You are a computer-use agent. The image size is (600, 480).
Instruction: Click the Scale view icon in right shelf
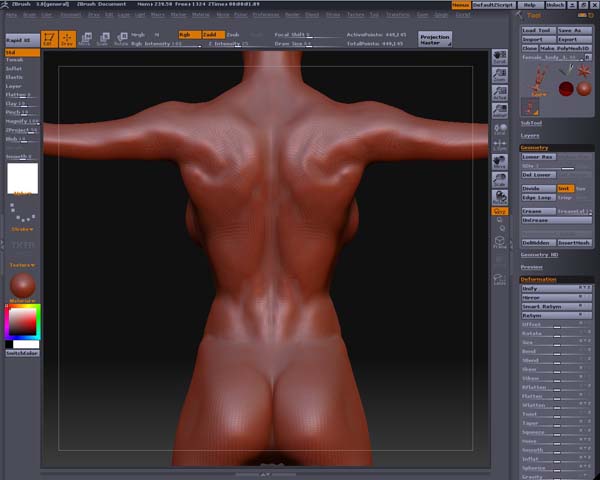click(x=500, y=180)
